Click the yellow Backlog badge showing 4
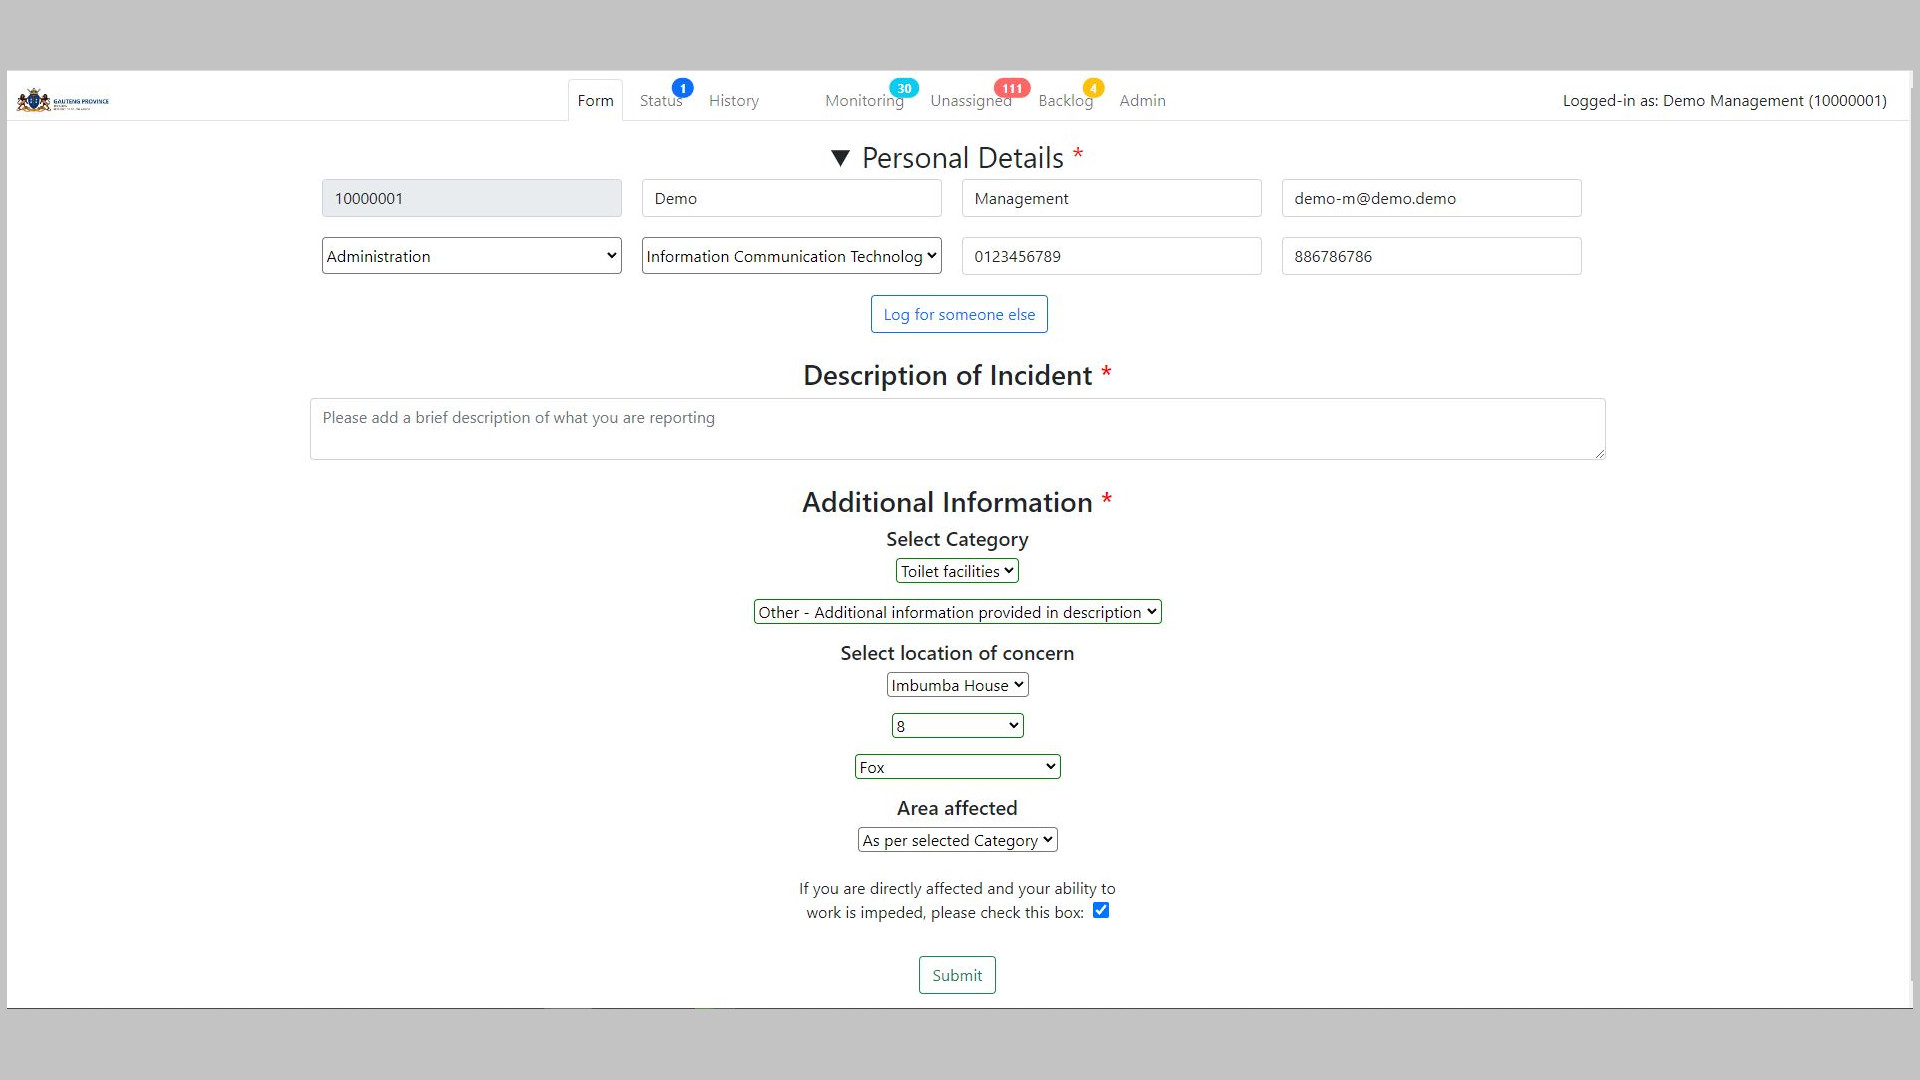1920x1080 pixels. coord(1093,88)
